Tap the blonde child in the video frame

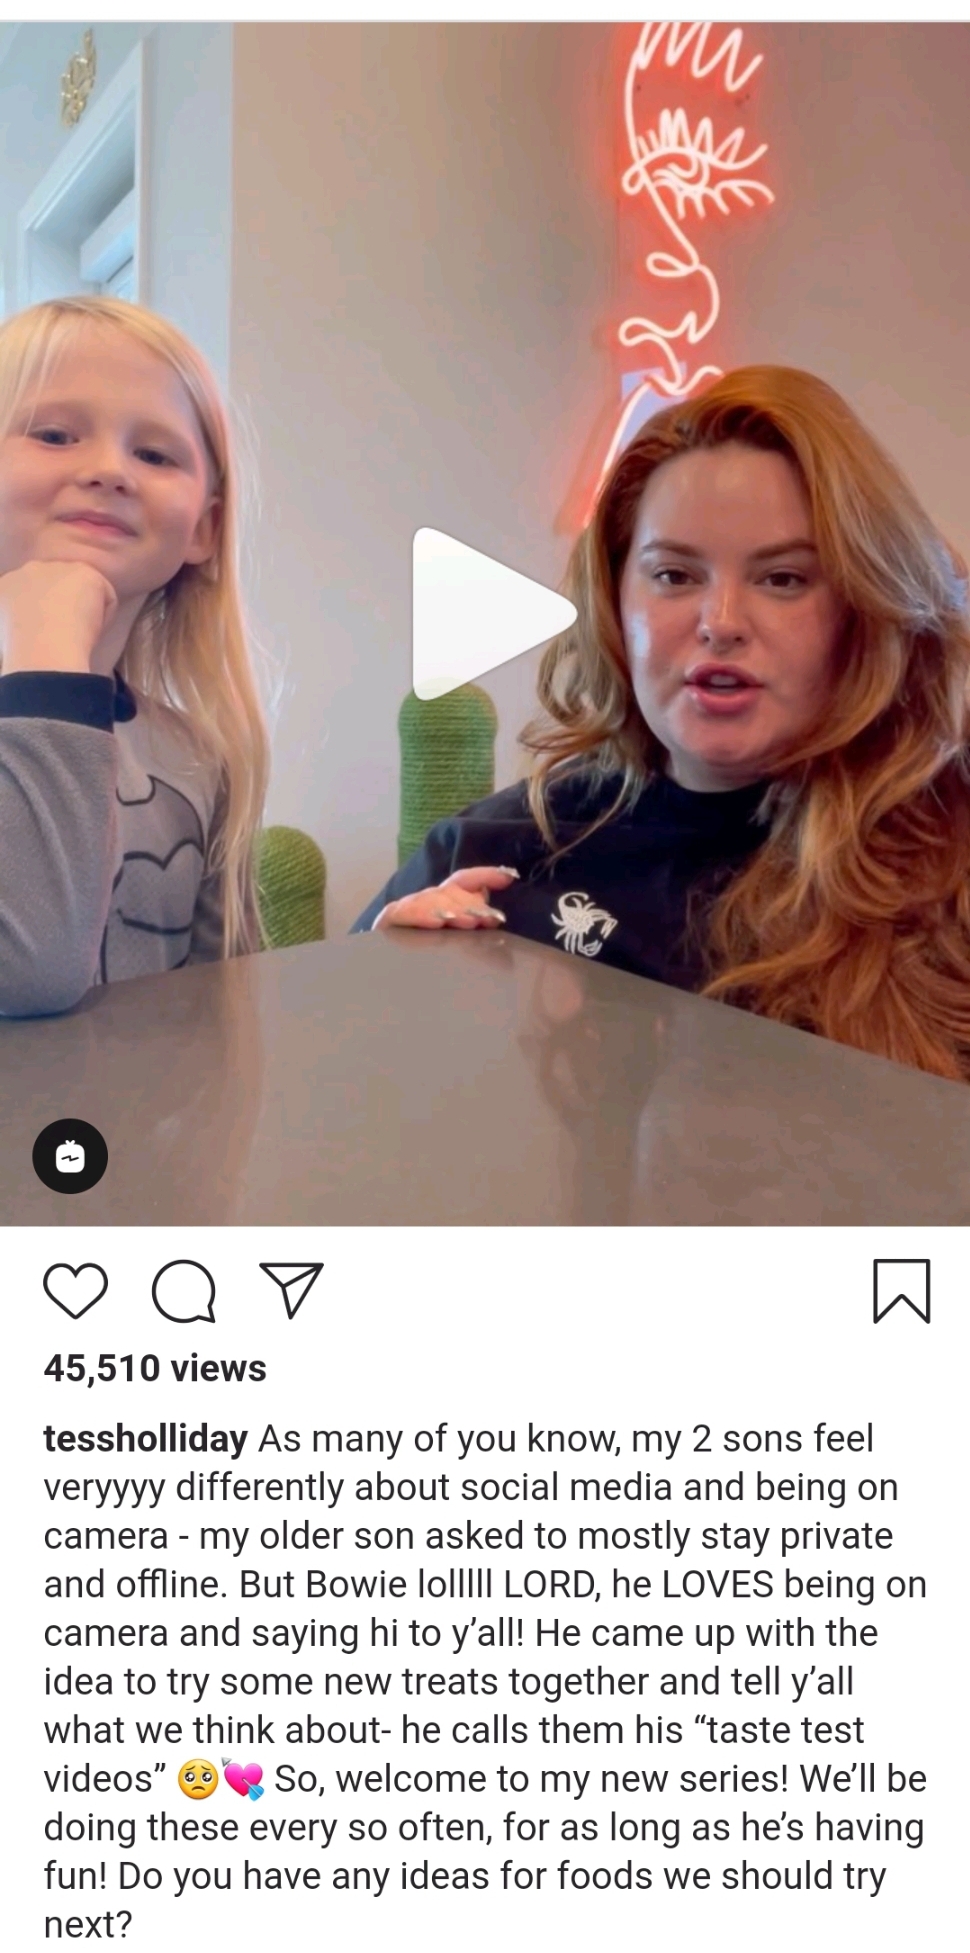click(110, 640)
